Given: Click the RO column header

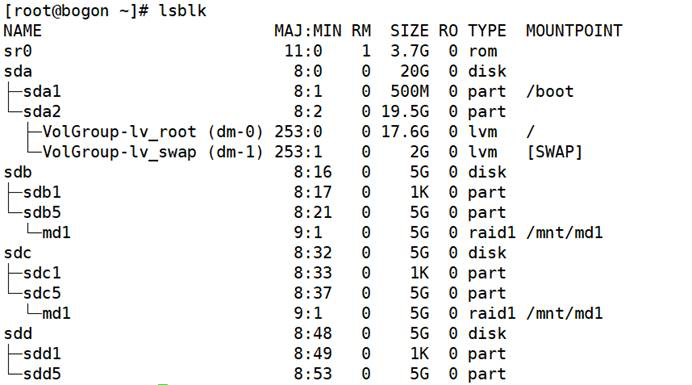Looking at the screenshot, I should pos(448,30).
